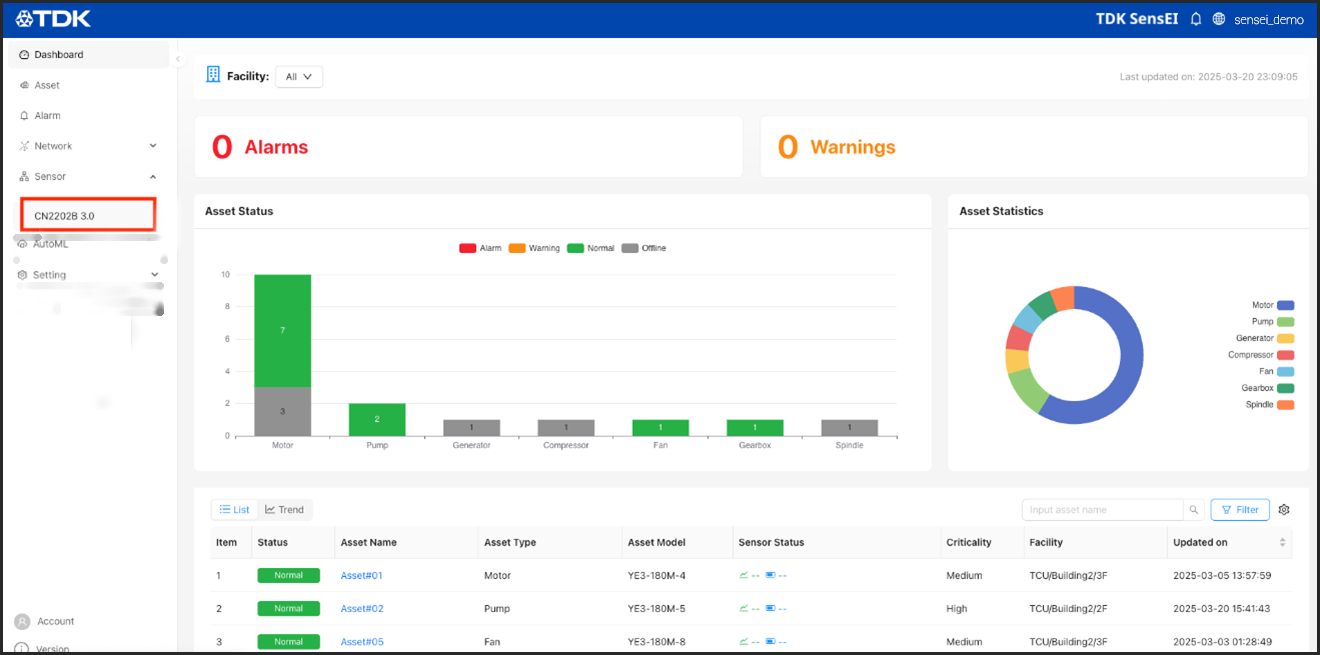Image resolution: width=1320 pixels, height=655 pixels.
Task: Click Pump green bar showing 2
Action: coord(377,420)
